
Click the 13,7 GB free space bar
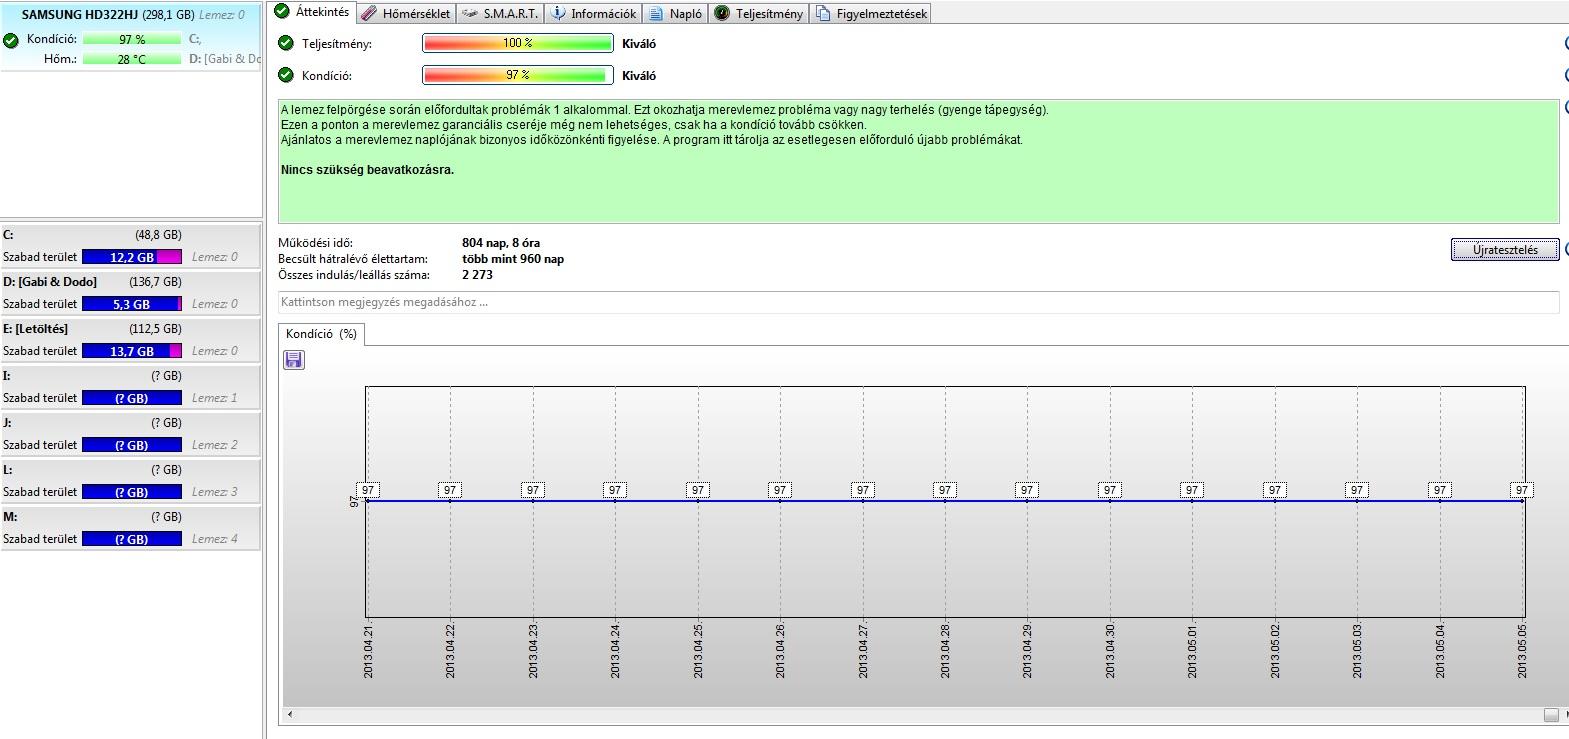pos(132,351)
